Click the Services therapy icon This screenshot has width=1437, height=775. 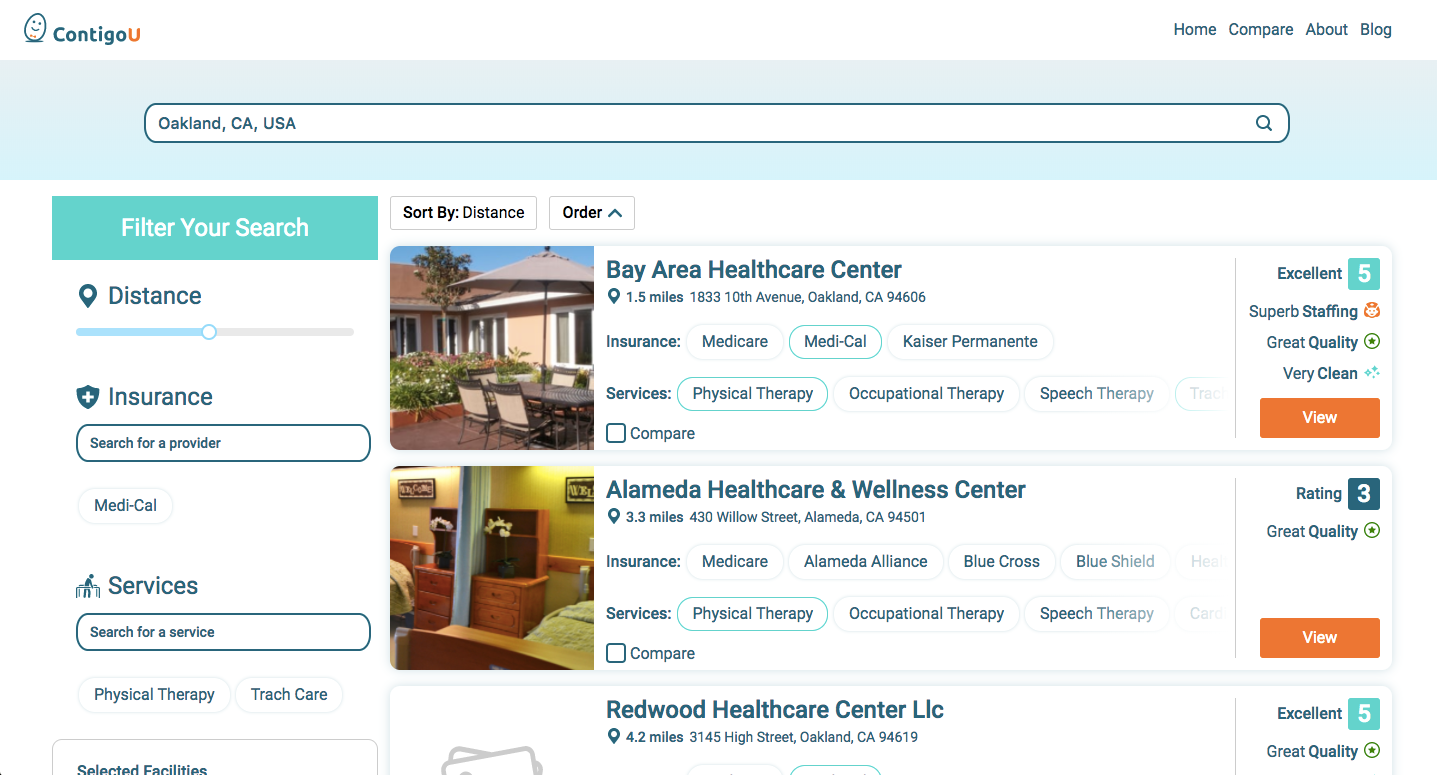(88, 586)
